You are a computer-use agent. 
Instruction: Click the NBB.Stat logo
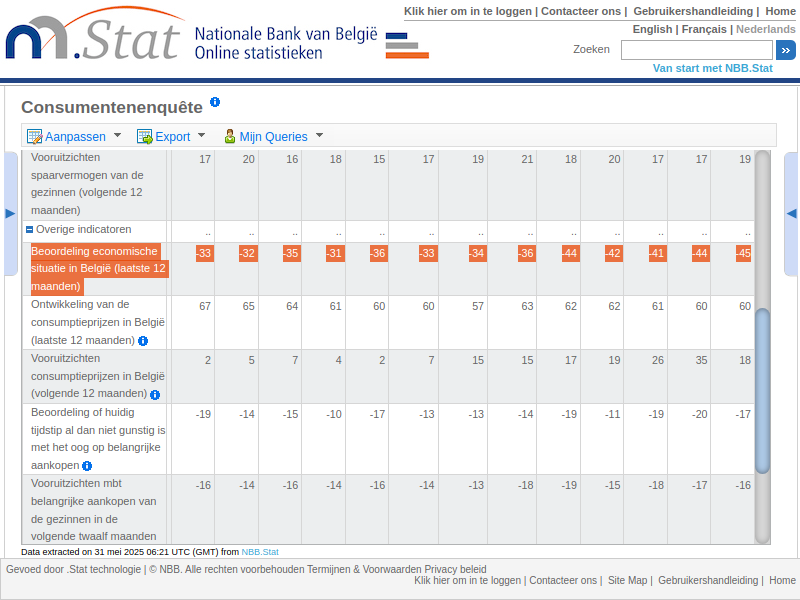pyautogui.click(x=95, y=40)
